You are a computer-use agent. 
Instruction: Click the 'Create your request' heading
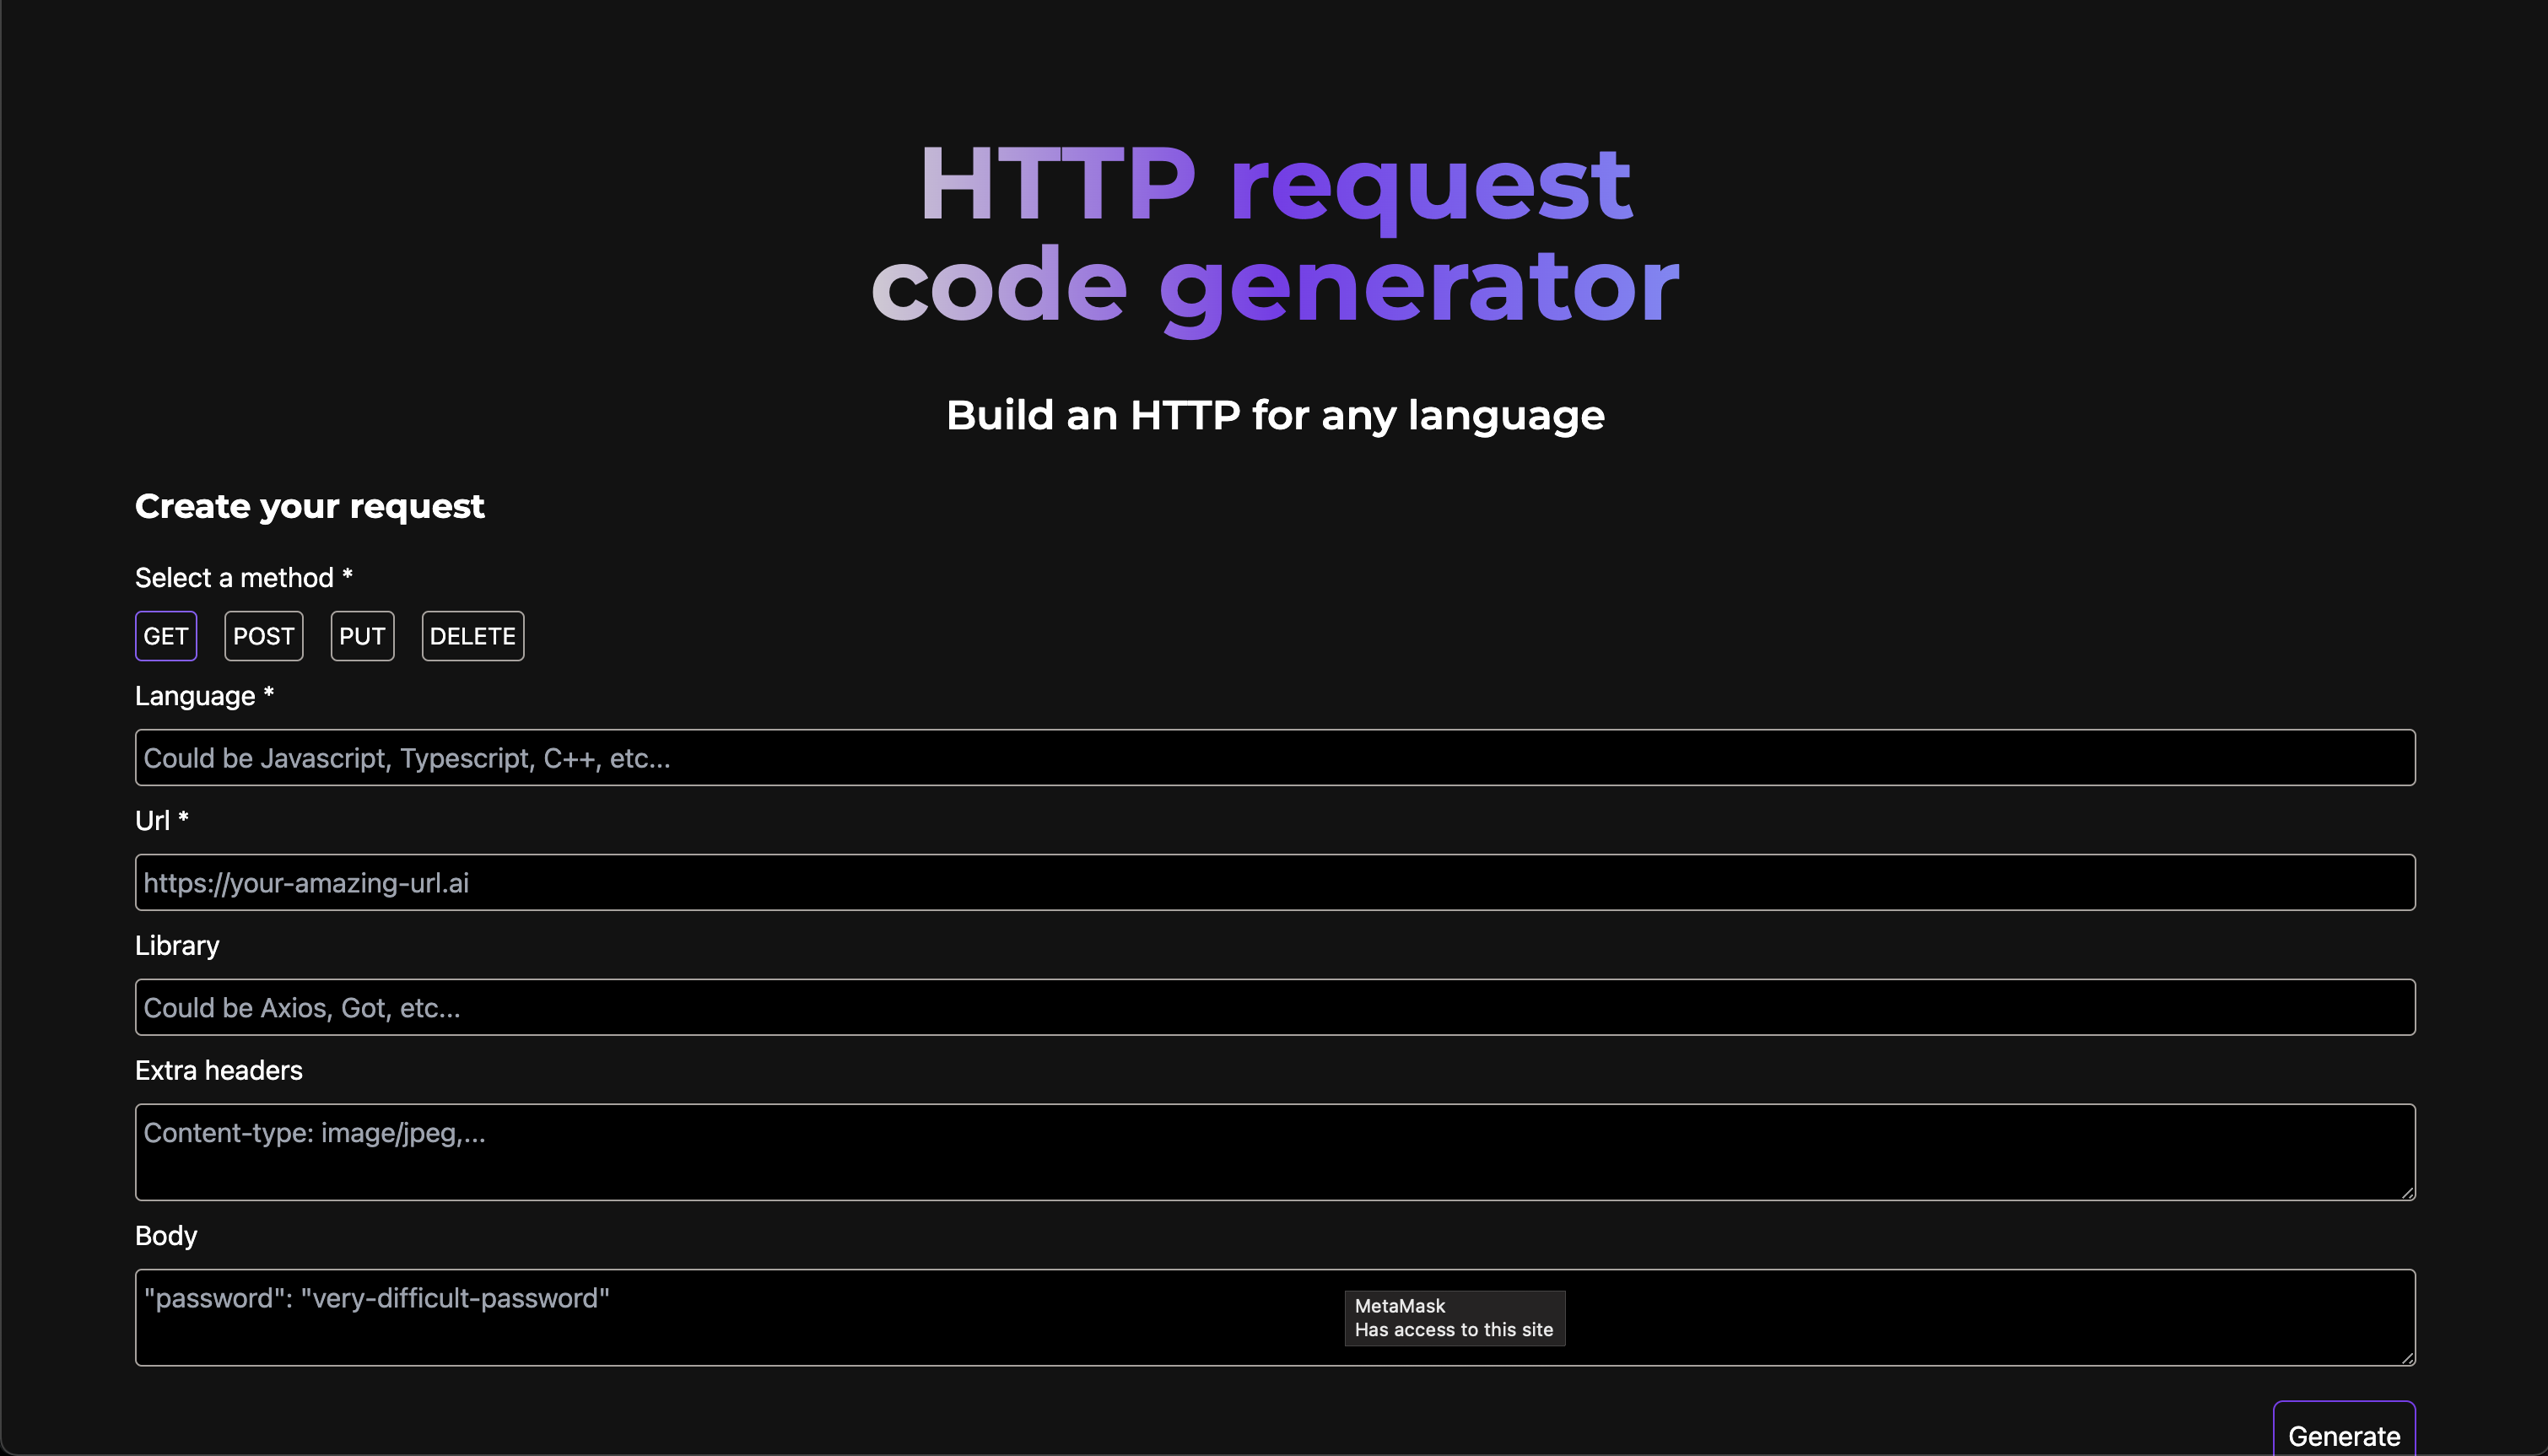coord(309,506)
